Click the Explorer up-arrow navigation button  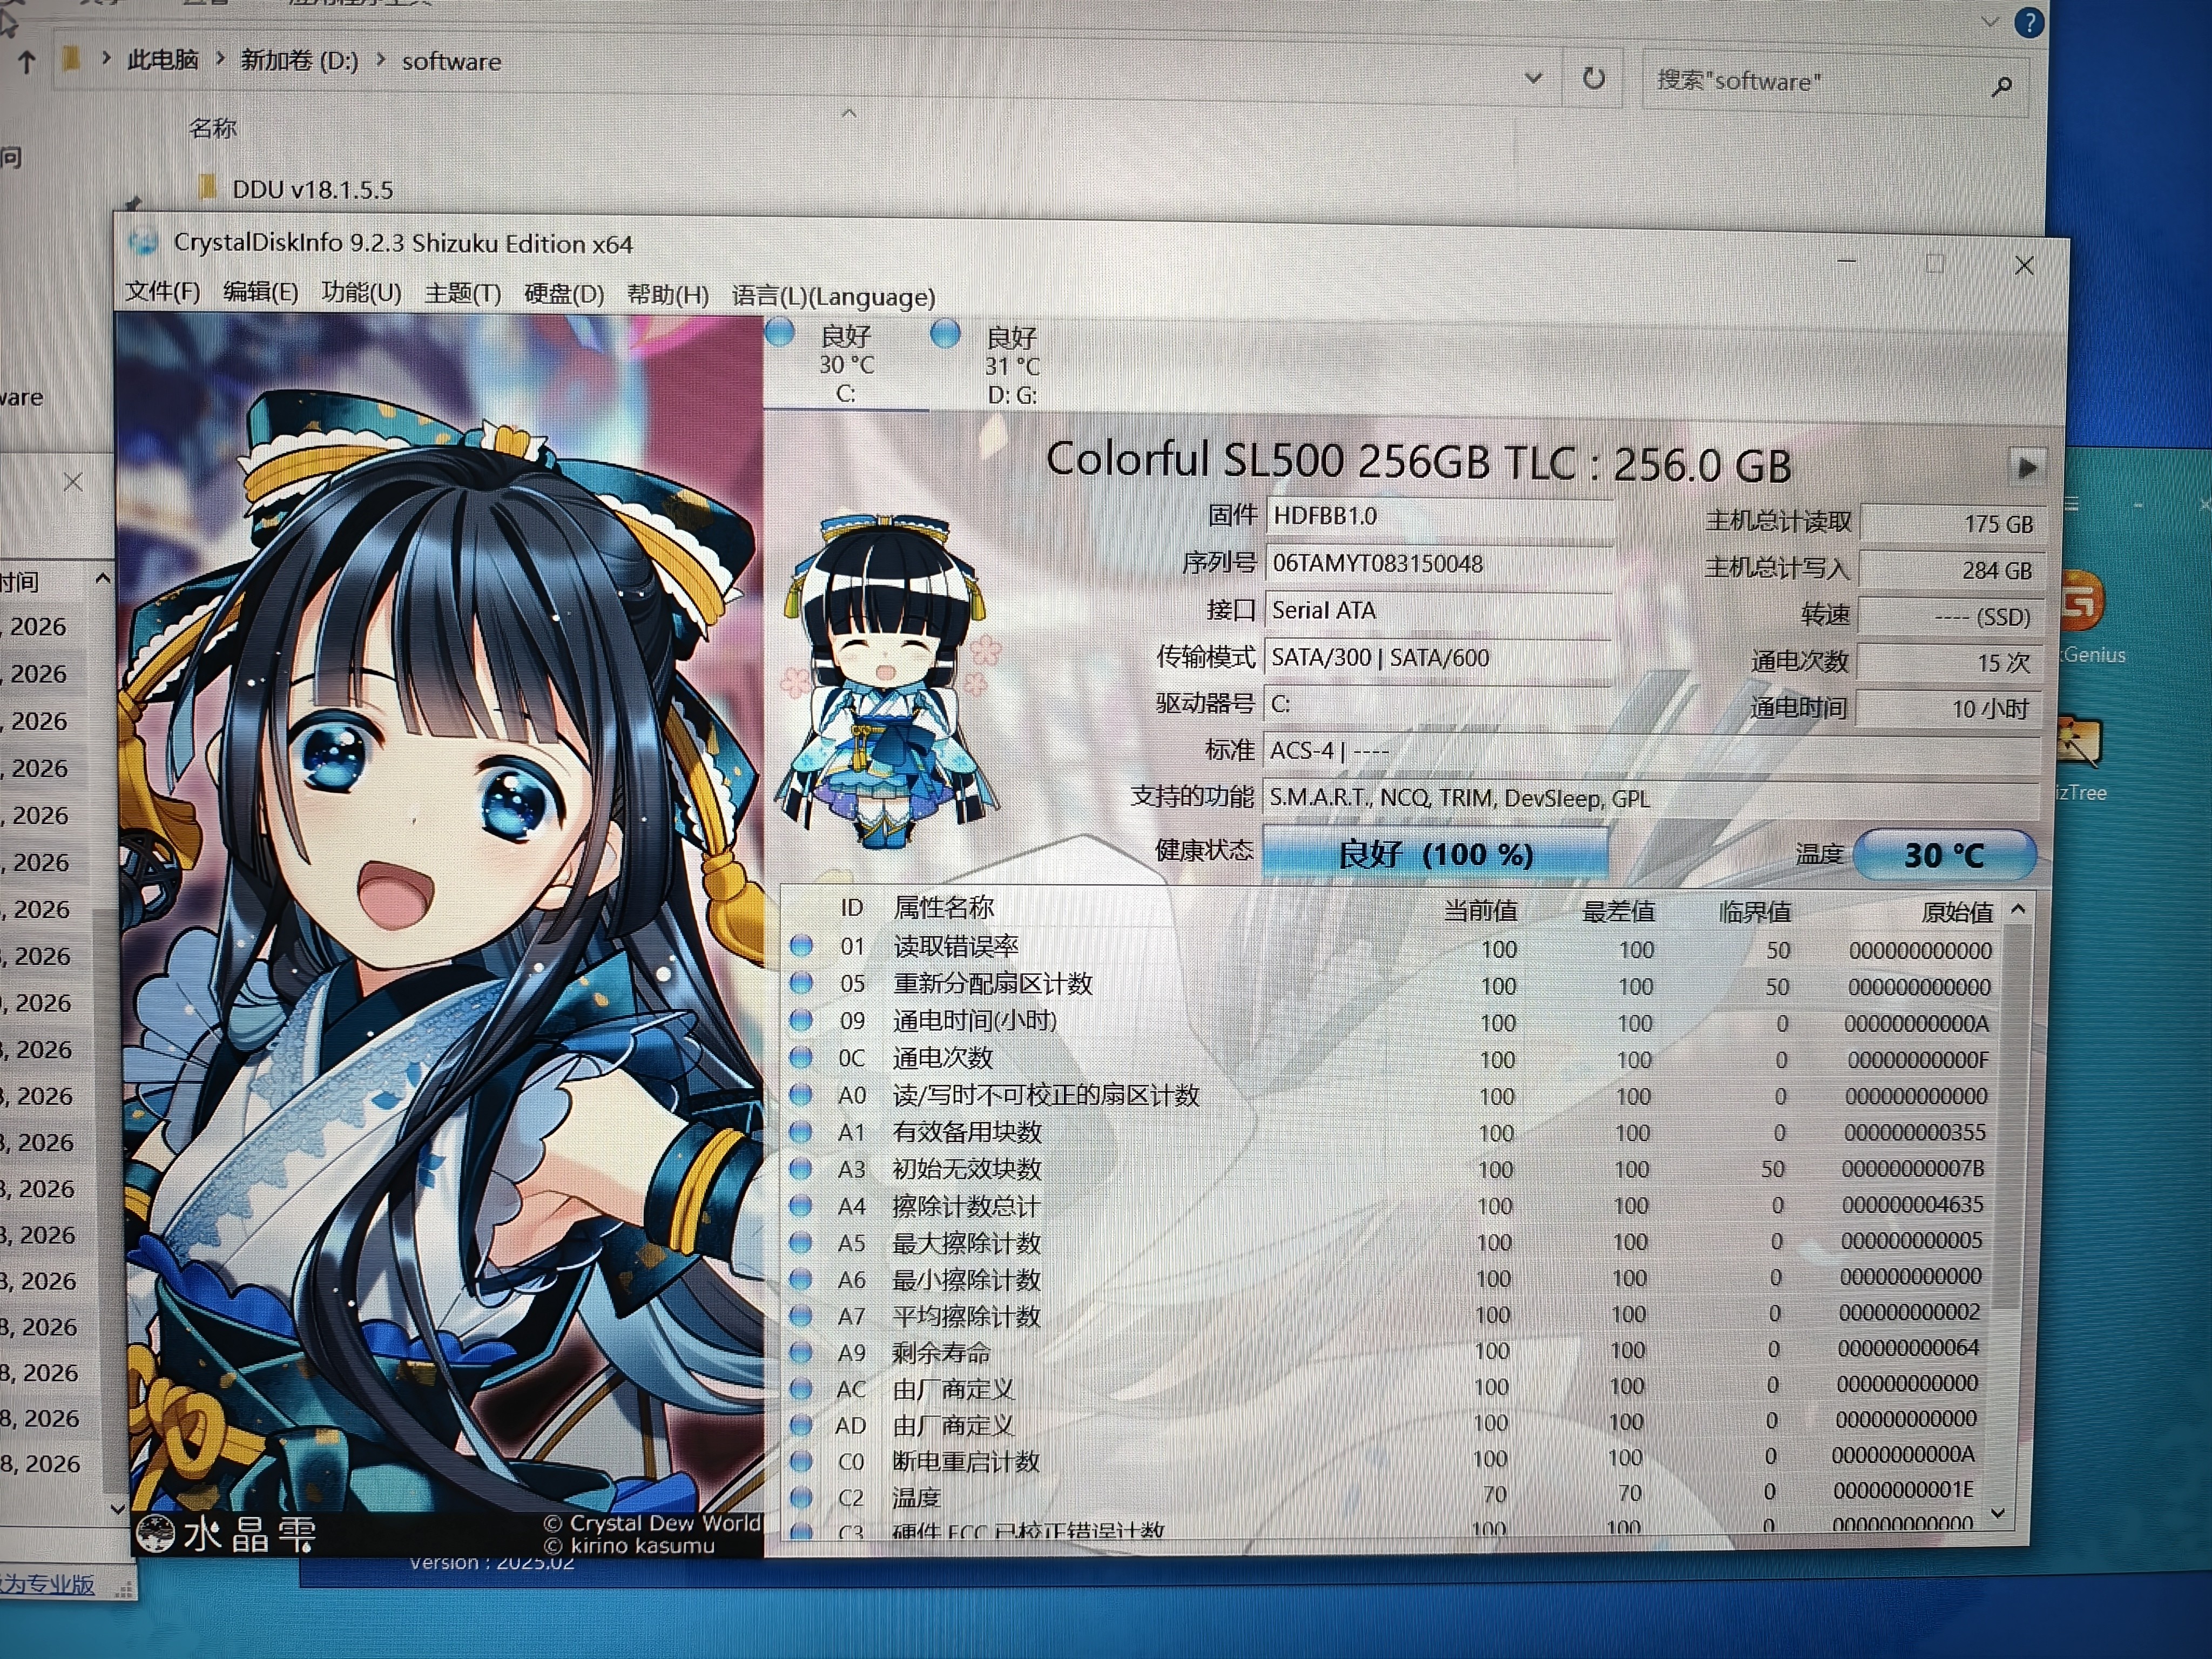tap(27, 63)
